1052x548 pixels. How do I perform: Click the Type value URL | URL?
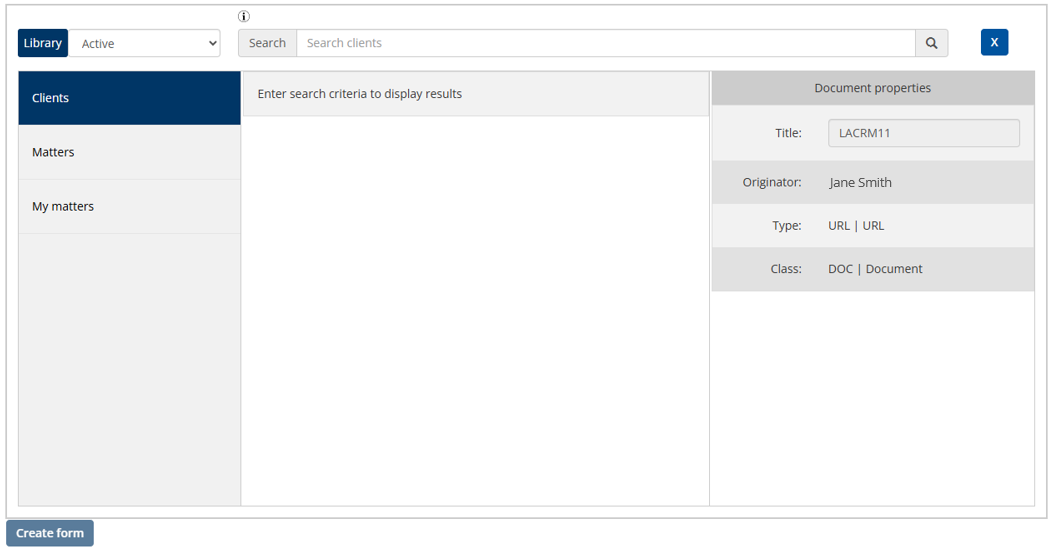[856, 225]
